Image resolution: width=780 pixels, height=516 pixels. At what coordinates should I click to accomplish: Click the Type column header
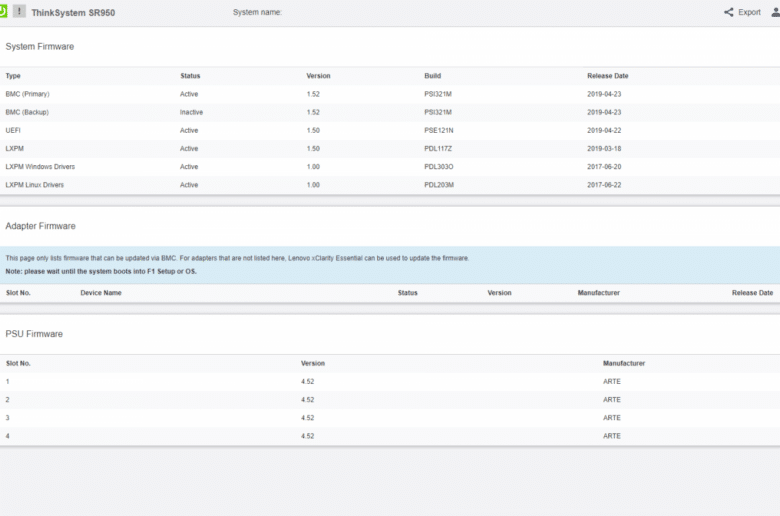pos(13,76)
